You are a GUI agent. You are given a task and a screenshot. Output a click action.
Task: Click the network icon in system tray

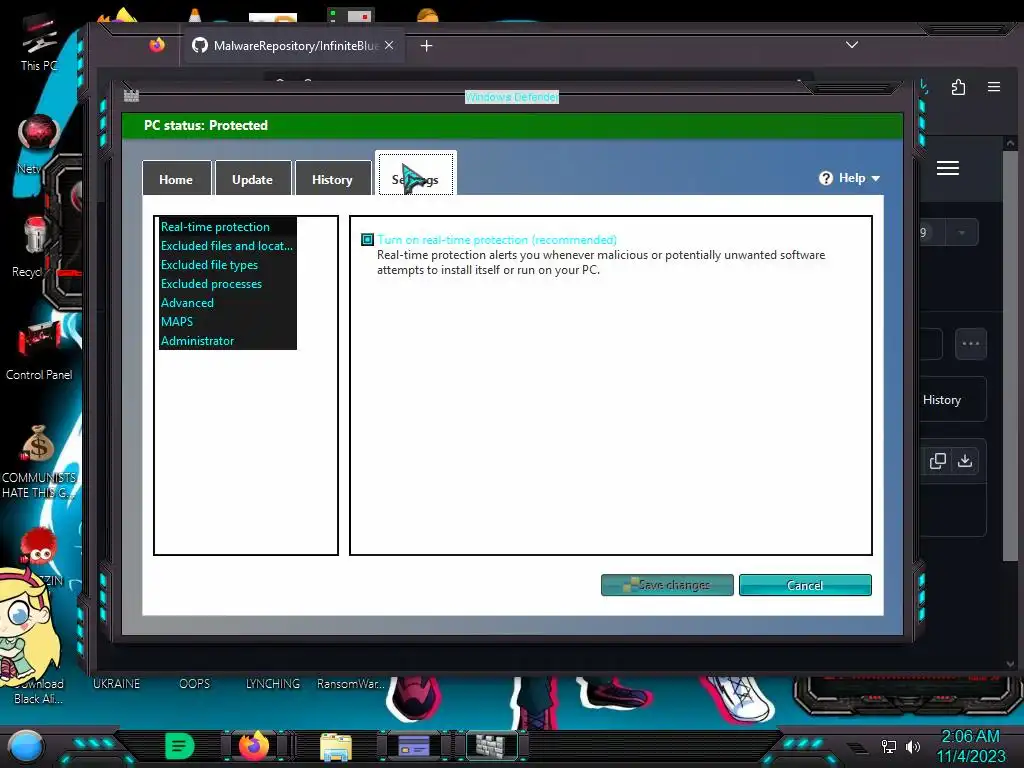point(888,746)
